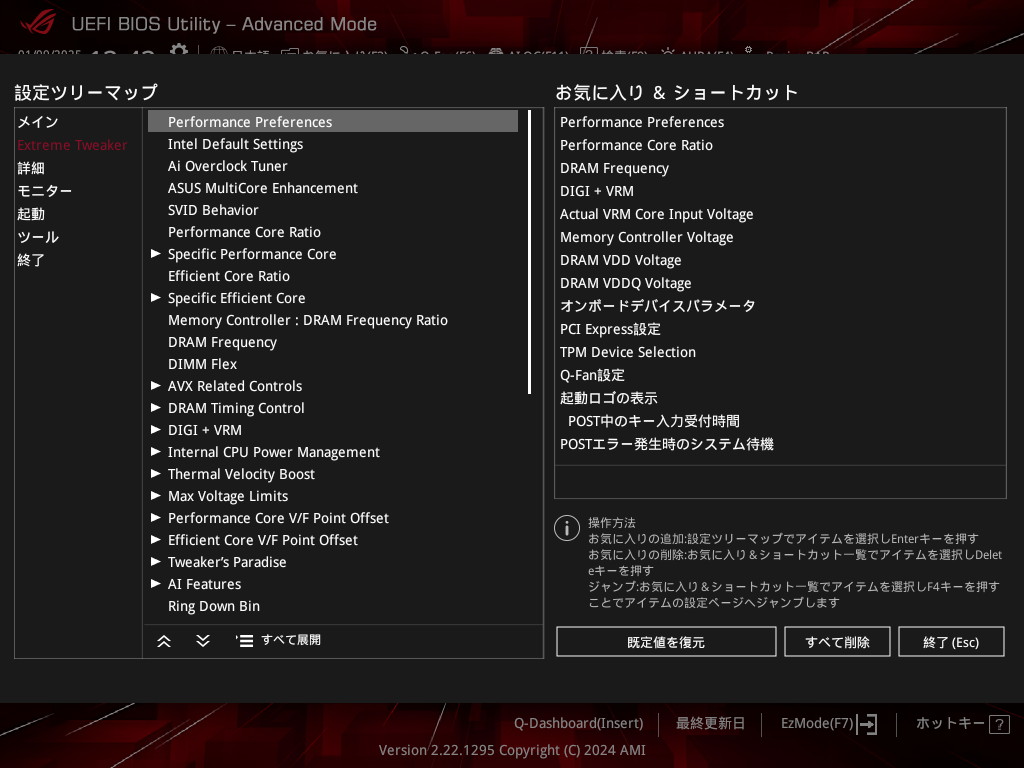Viewport: 1024px width, 768px height.
Task: Click the info icon beside 操作方法
Action: (566, 528)
